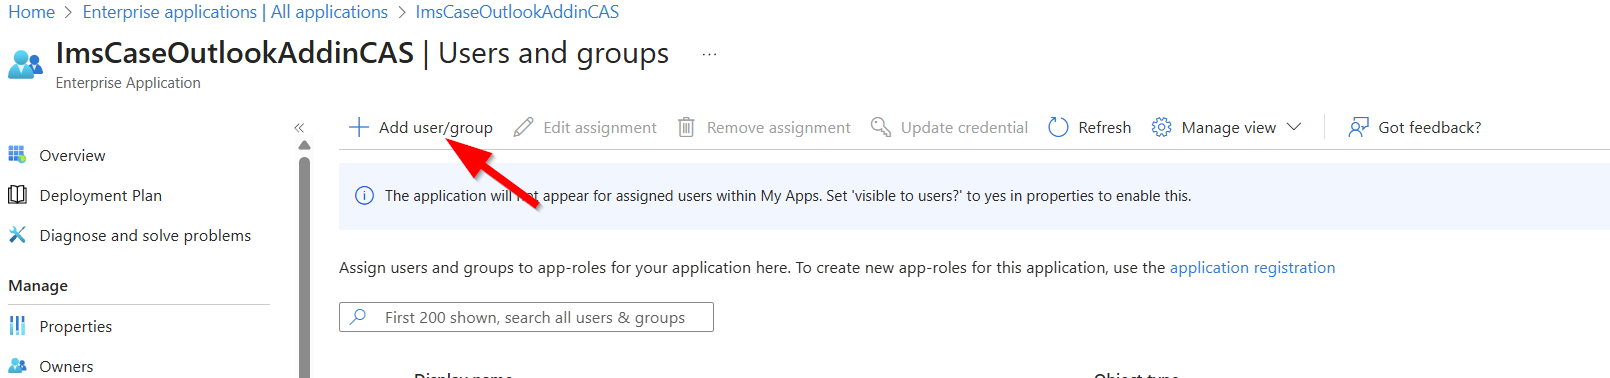Click the 'Users and groups' page title

pyautogui.click(x=553, y=53)
